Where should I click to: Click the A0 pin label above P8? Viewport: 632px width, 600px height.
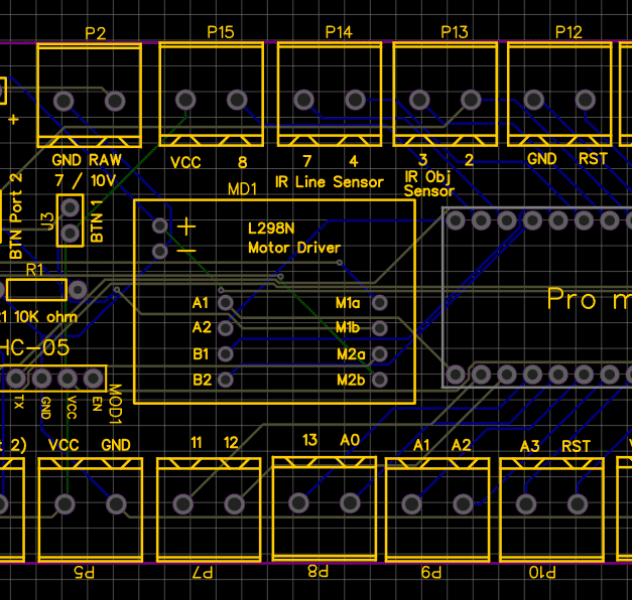[350, 440]
